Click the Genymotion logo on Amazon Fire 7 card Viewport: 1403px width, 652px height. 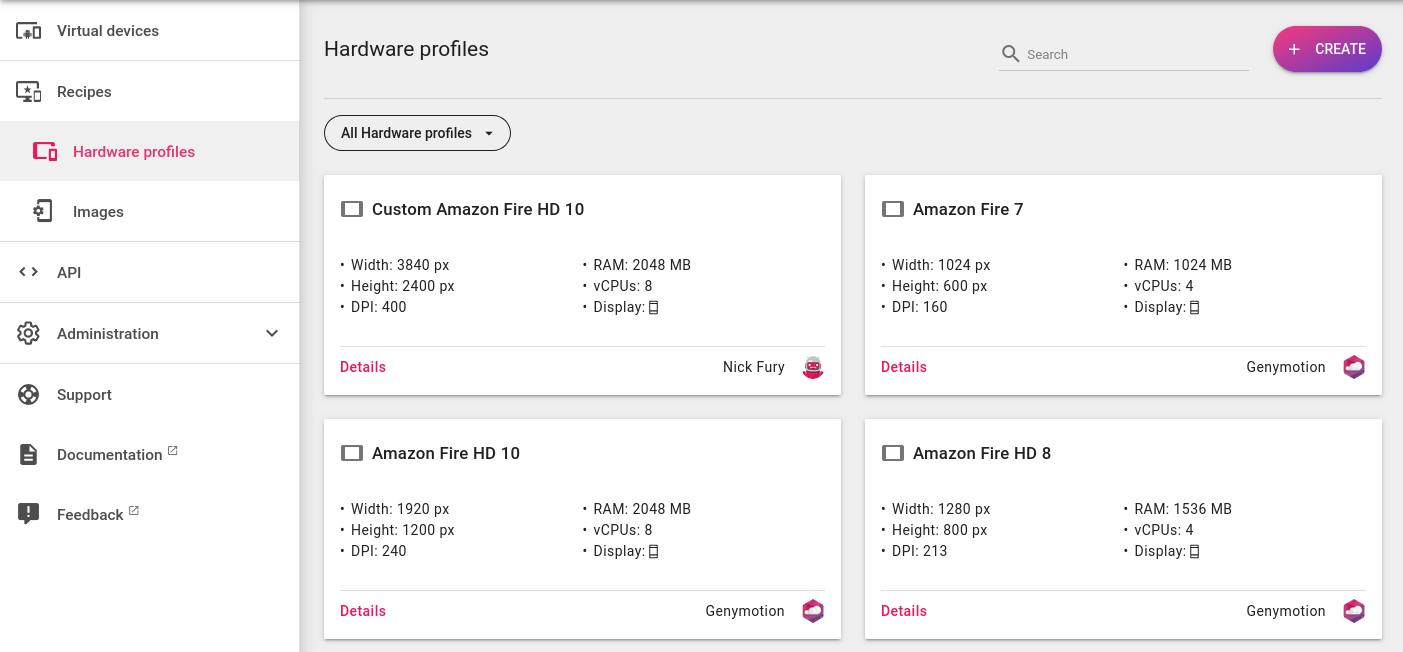coord(1354,367)
